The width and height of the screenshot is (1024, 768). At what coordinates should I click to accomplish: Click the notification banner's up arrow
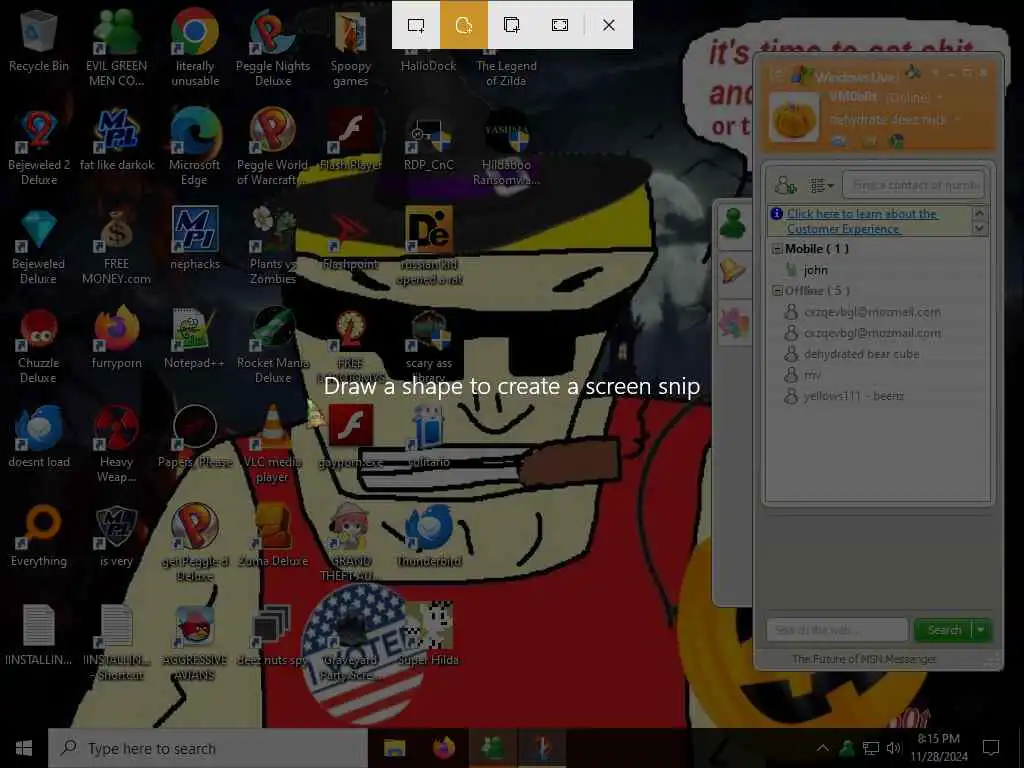(x=979, y=213)
